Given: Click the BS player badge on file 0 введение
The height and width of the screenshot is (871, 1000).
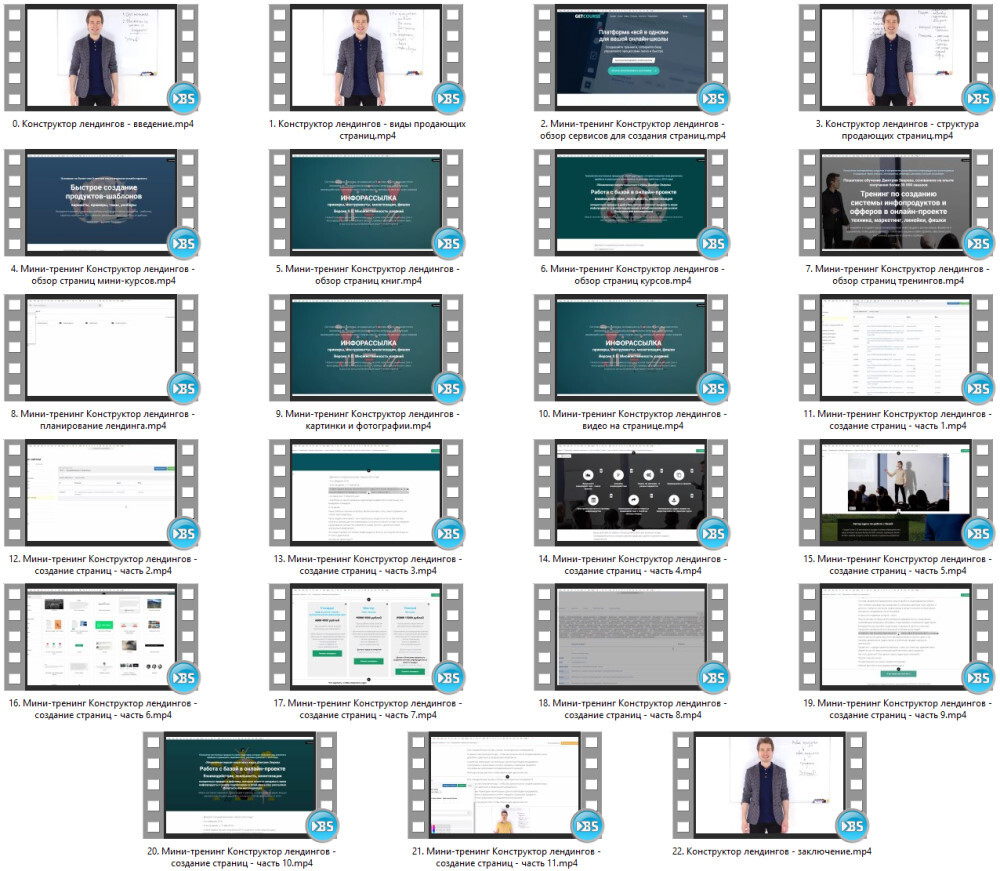Looking at the screenshot, I should [x=184, y=98].
